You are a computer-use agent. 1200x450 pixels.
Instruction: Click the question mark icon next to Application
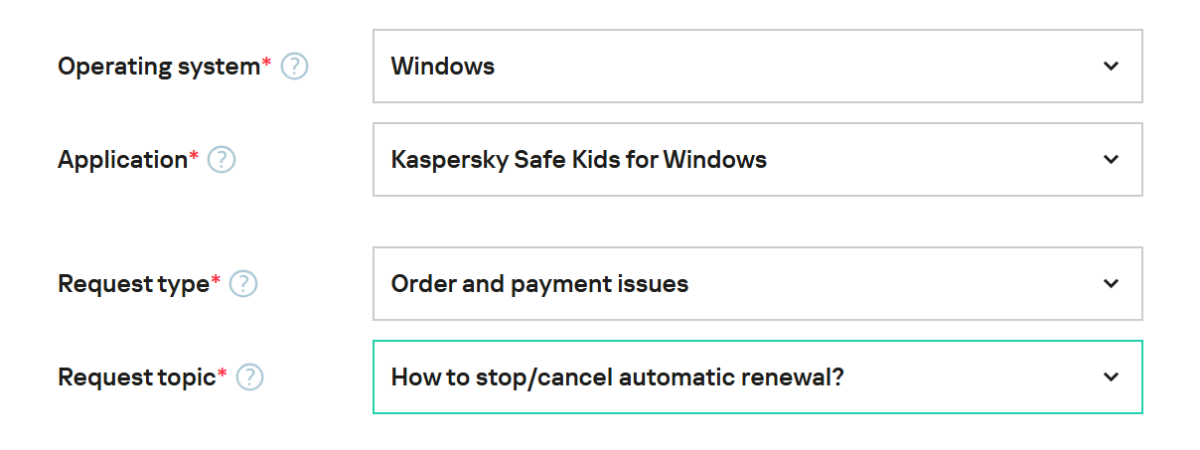(x=221, y=160)
